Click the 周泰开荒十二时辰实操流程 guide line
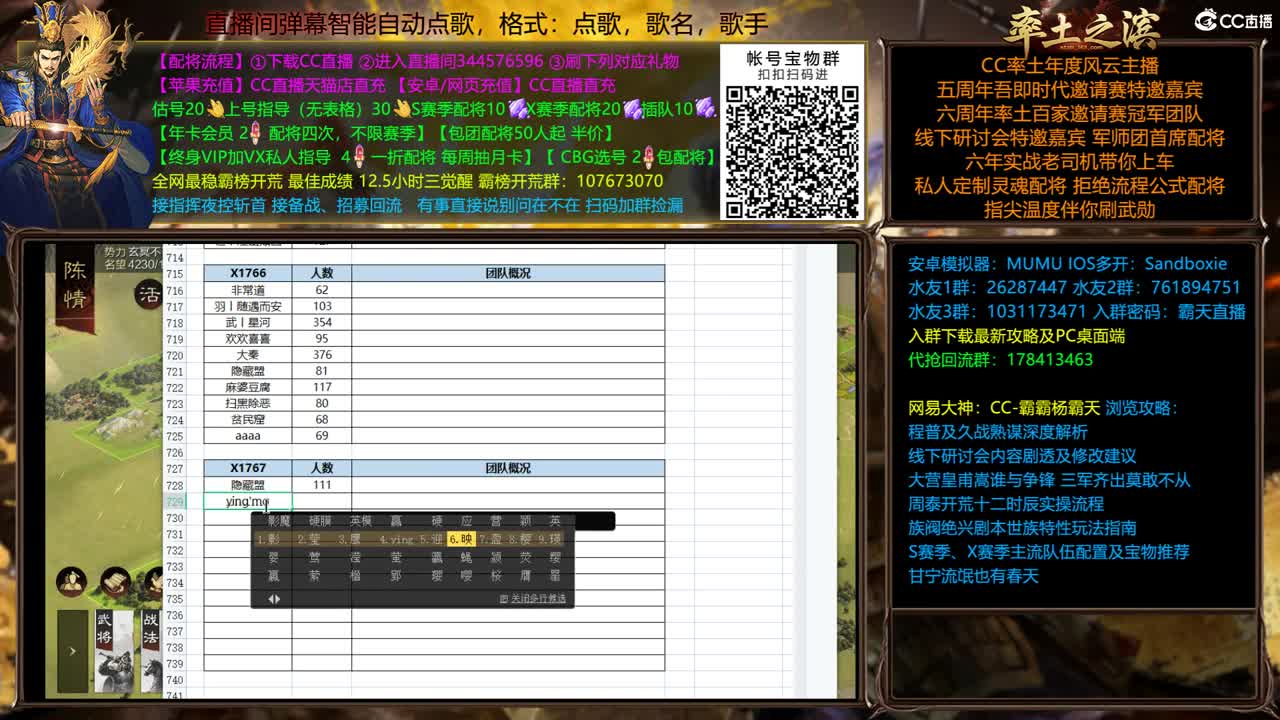The width and height of the screenshot is (1280, 720). click(x=1006, y=504)
